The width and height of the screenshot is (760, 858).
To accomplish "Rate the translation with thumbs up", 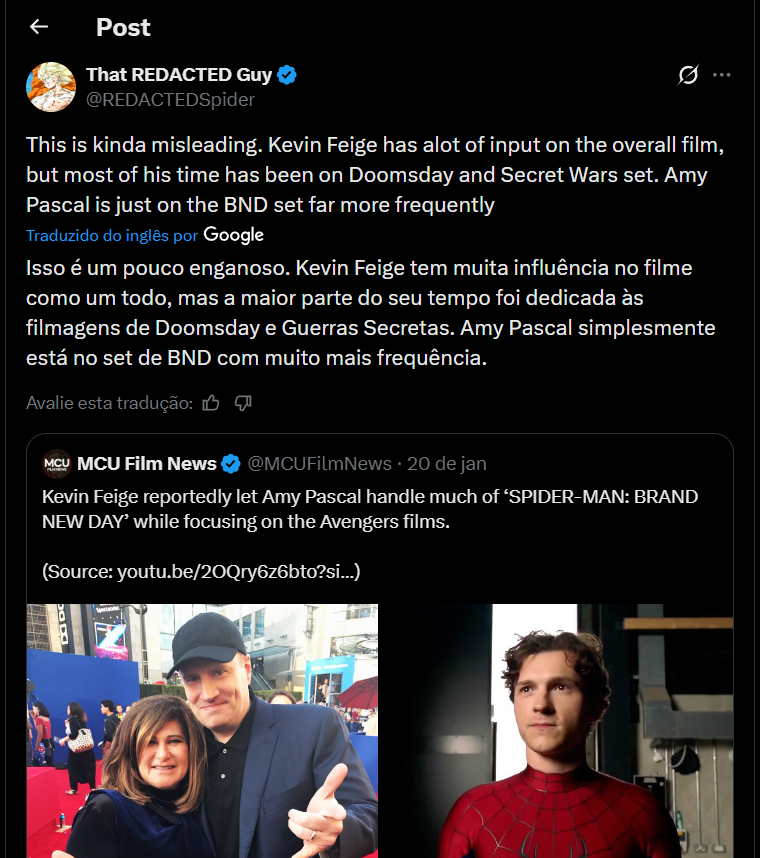I will tap(211, 403).
